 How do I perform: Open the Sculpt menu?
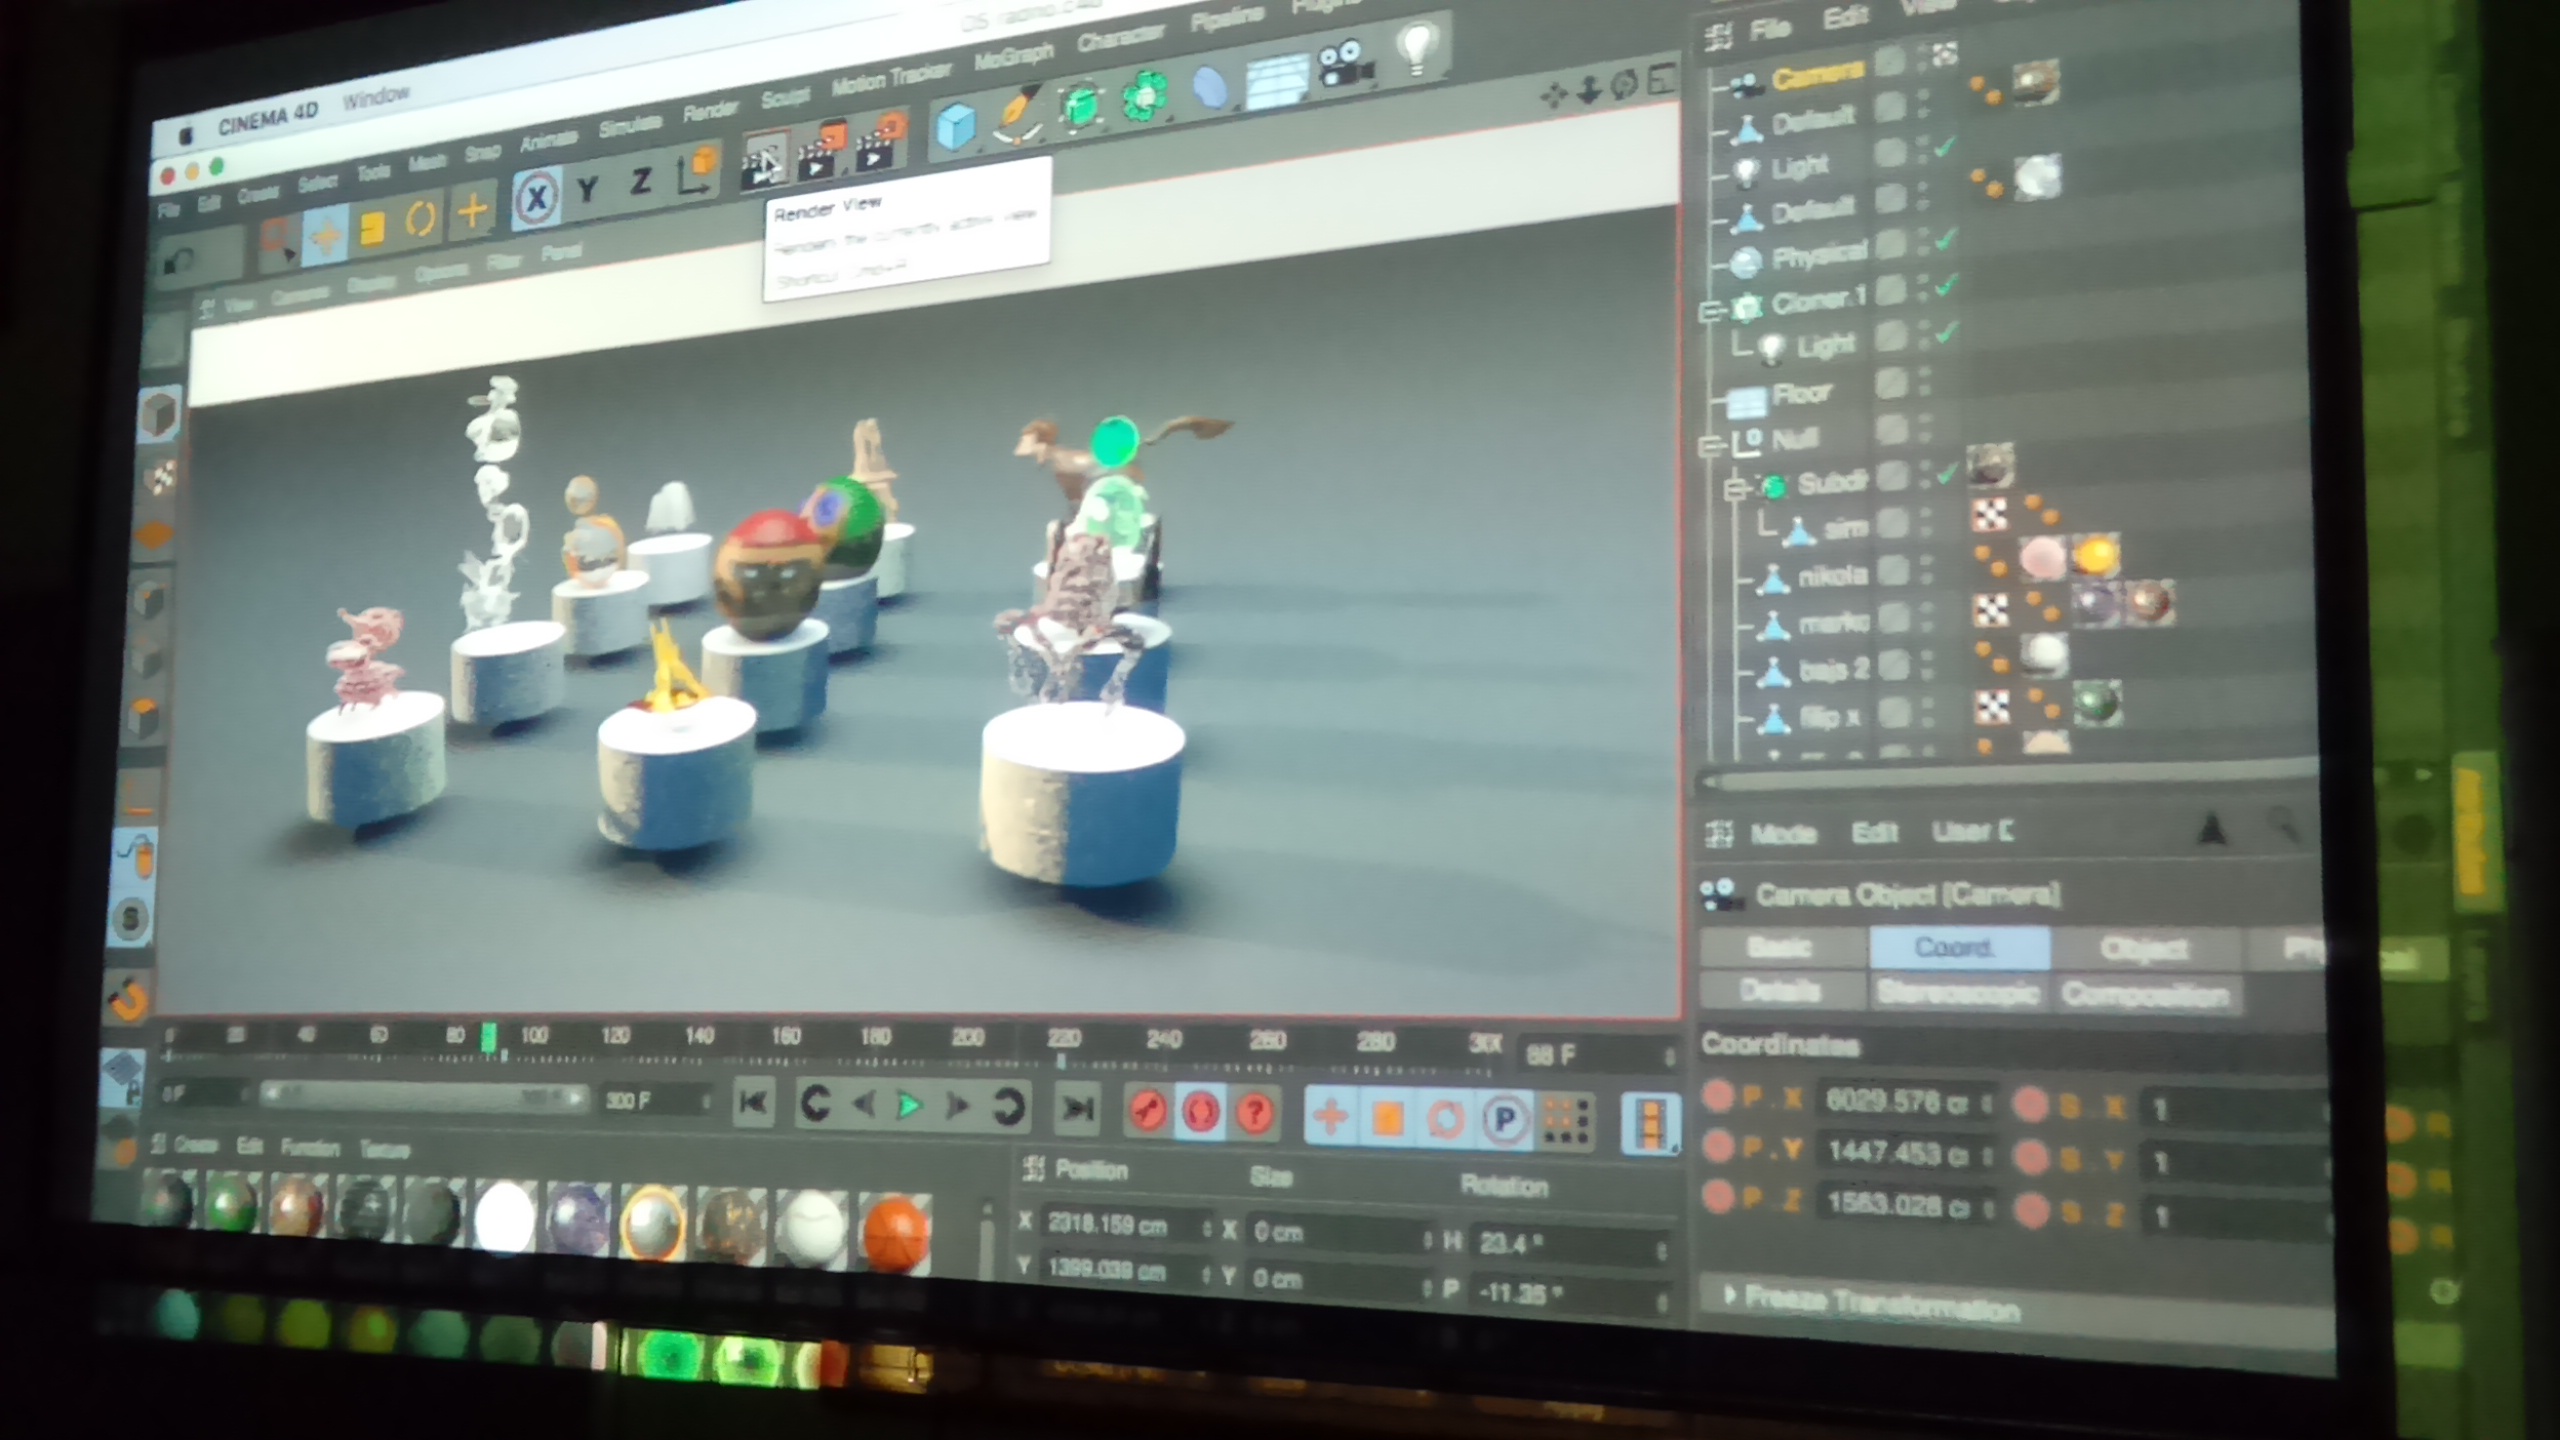click(x=785, y=97)
